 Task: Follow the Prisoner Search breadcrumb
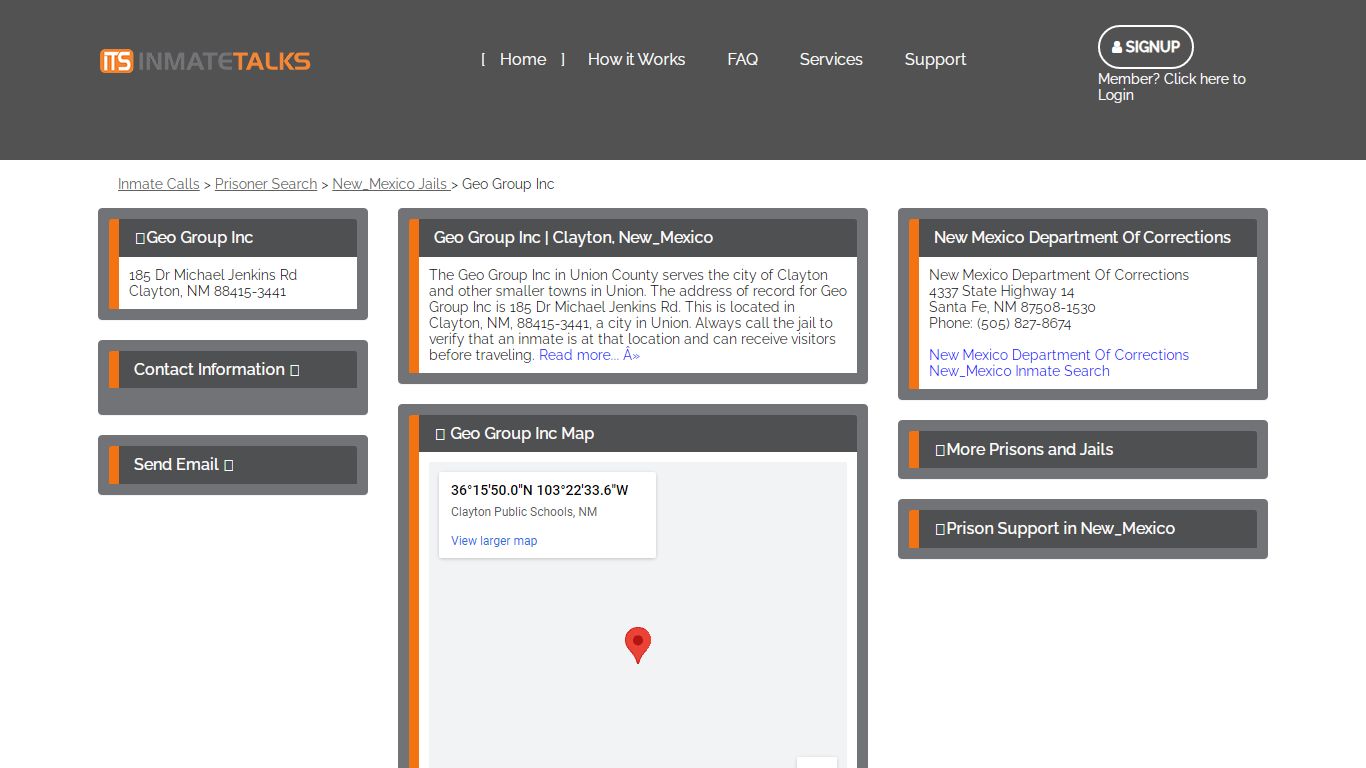(266, 184)
